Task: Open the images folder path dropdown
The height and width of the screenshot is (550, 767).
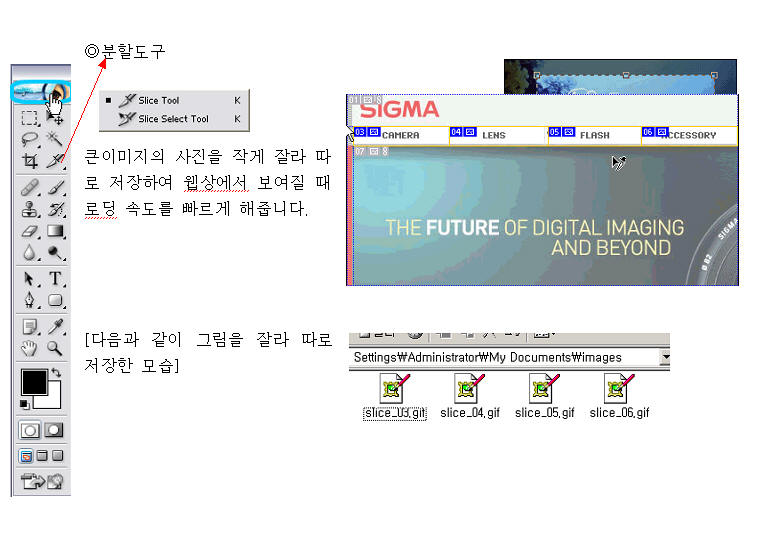Action: (664, 357)
